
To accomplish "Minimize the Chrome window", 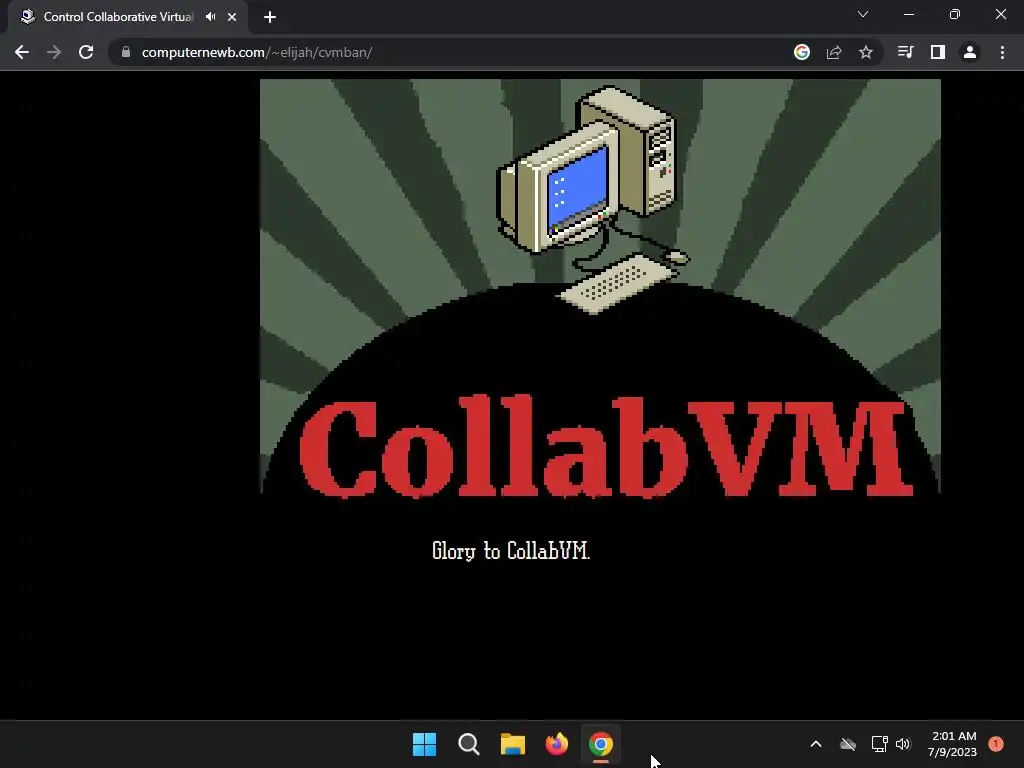I will point(909,14).
